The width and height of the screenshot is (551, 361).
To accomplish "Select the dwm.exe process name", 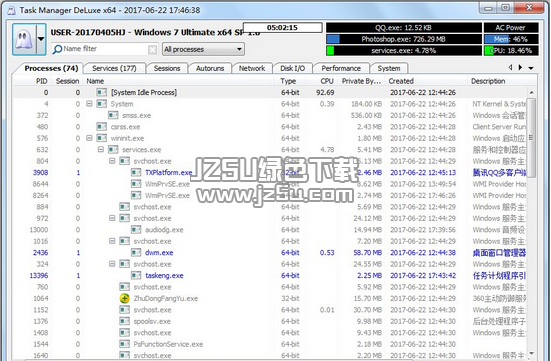I will click(x=159, y=252).
